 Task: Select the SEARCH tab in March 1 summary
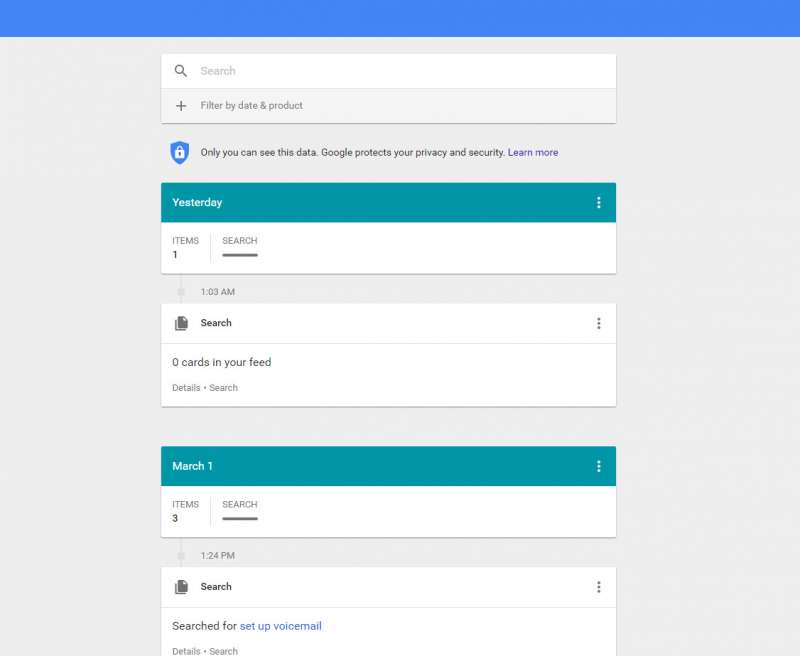(240, 511)
